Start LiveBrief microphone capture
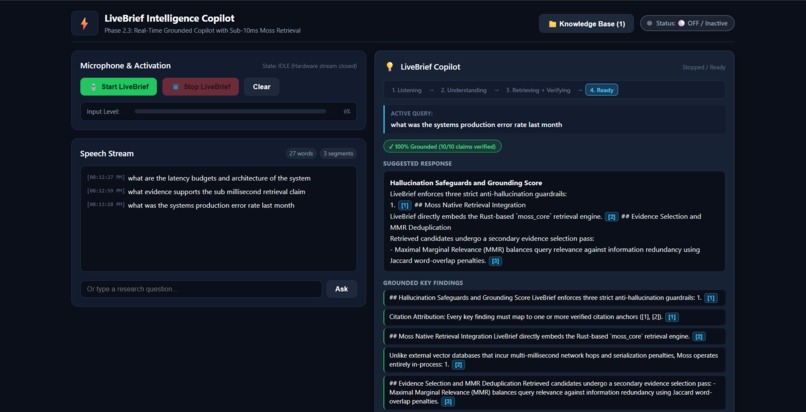Viewport: 806px width, 412px height. point(118,87)
